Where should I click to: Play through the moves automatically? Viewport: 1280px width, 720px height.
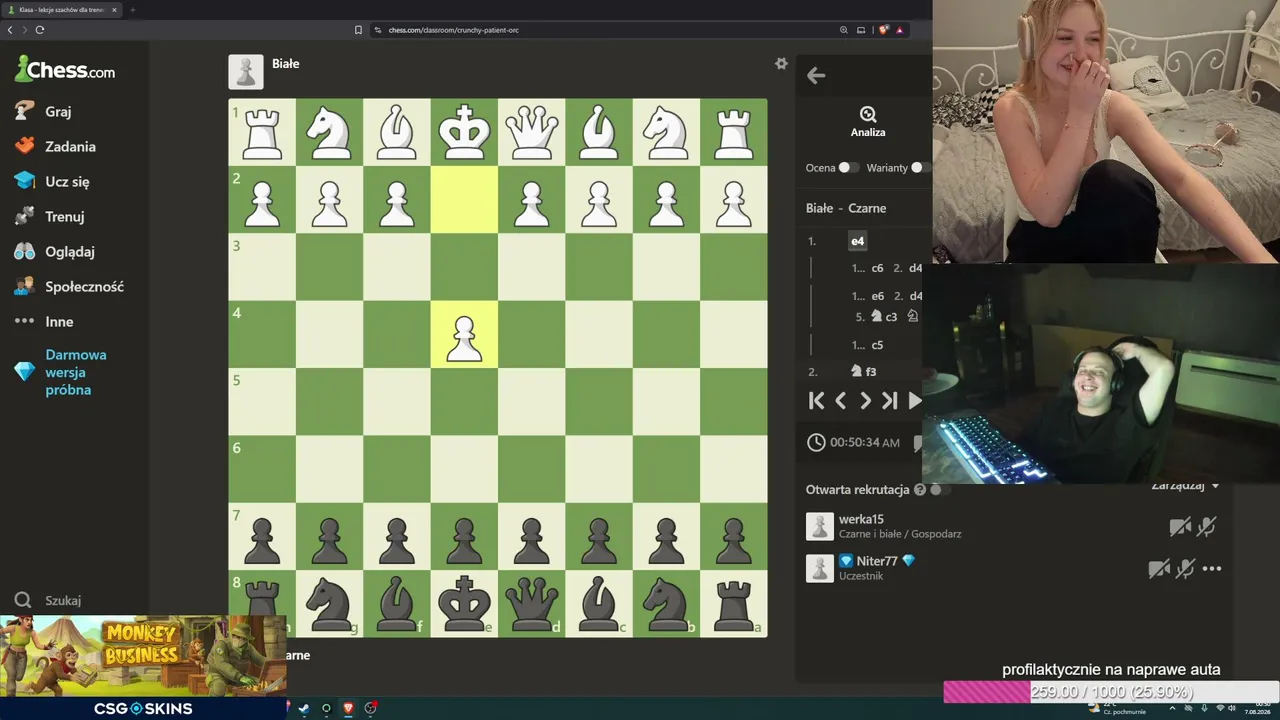click(914, 401)
